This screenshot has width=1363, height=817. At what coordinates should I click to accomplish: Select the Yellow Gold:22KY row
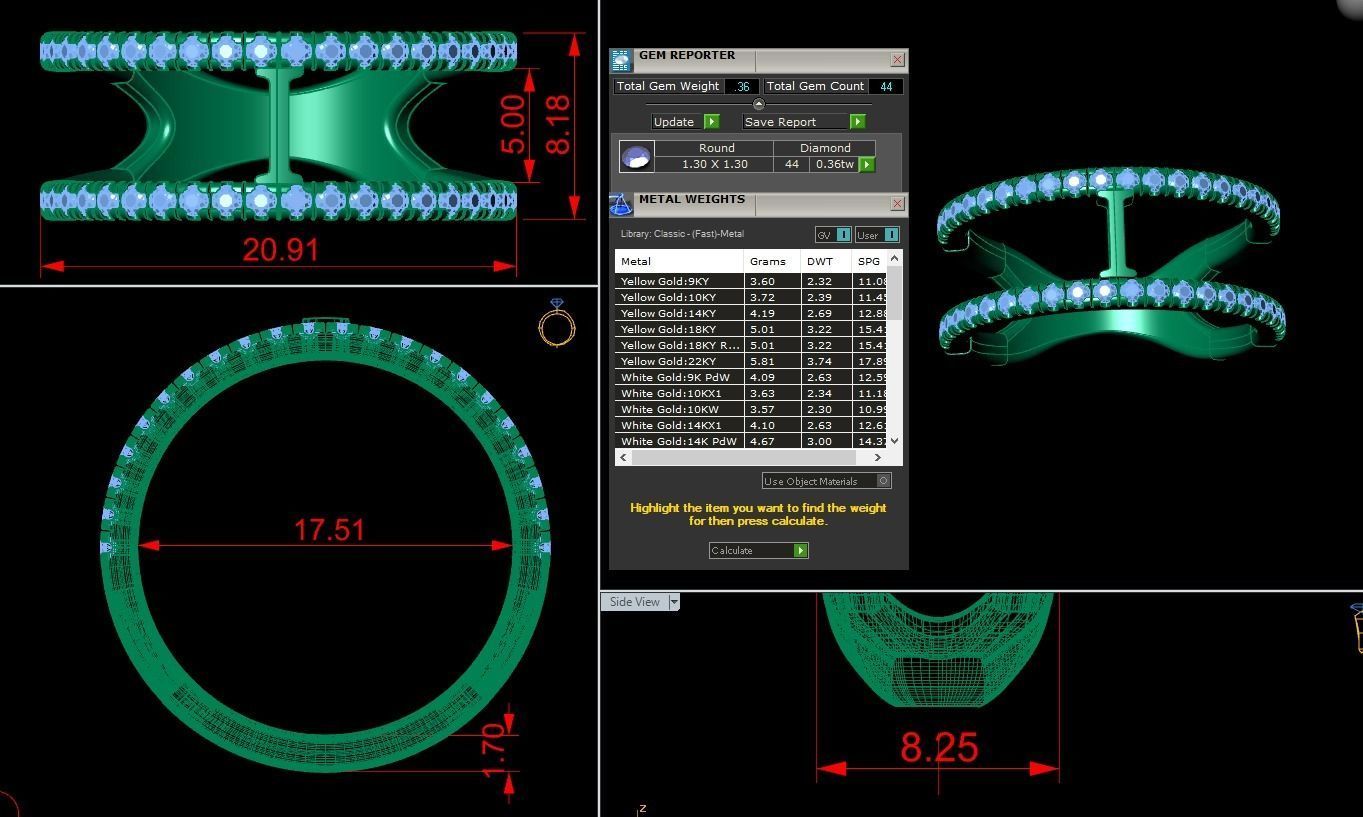tap(750, 362)
